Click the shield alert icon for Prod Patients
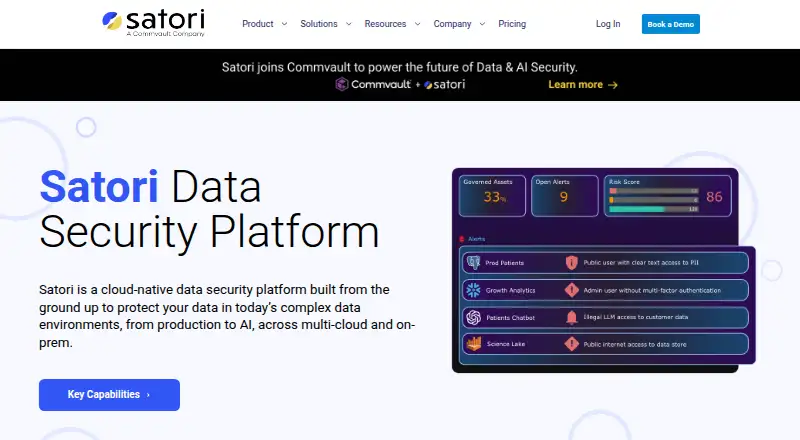The image size is (800, 440). pos(571,262)
